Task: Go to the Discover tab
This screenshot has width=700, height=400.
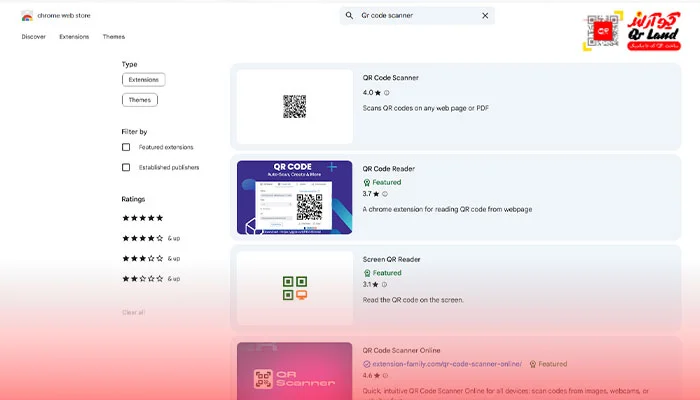Action: click(x=33, y=37)
